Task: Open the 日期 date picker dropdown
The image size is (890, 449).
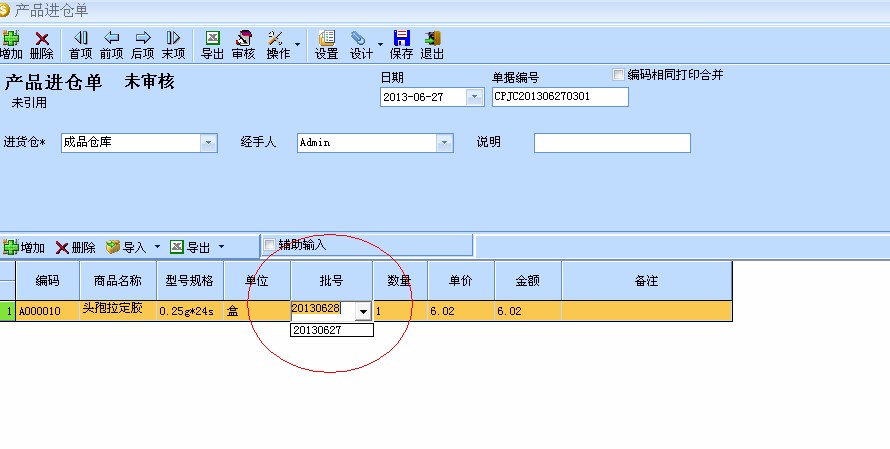Action: tap(475, 97)
